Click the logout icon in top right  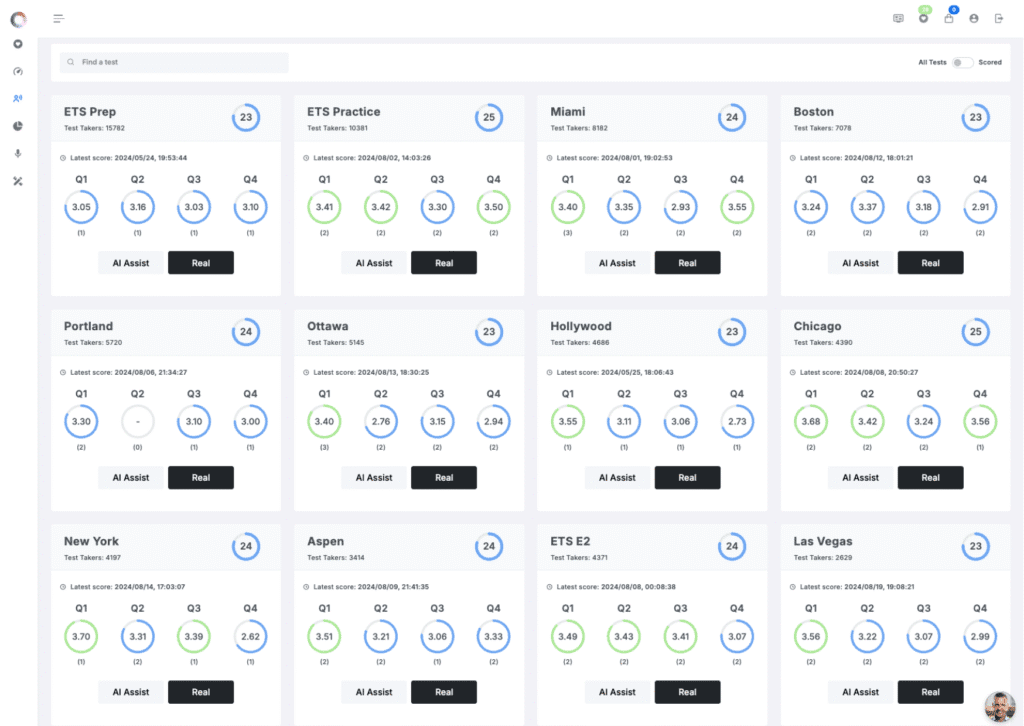click(998, 18)
